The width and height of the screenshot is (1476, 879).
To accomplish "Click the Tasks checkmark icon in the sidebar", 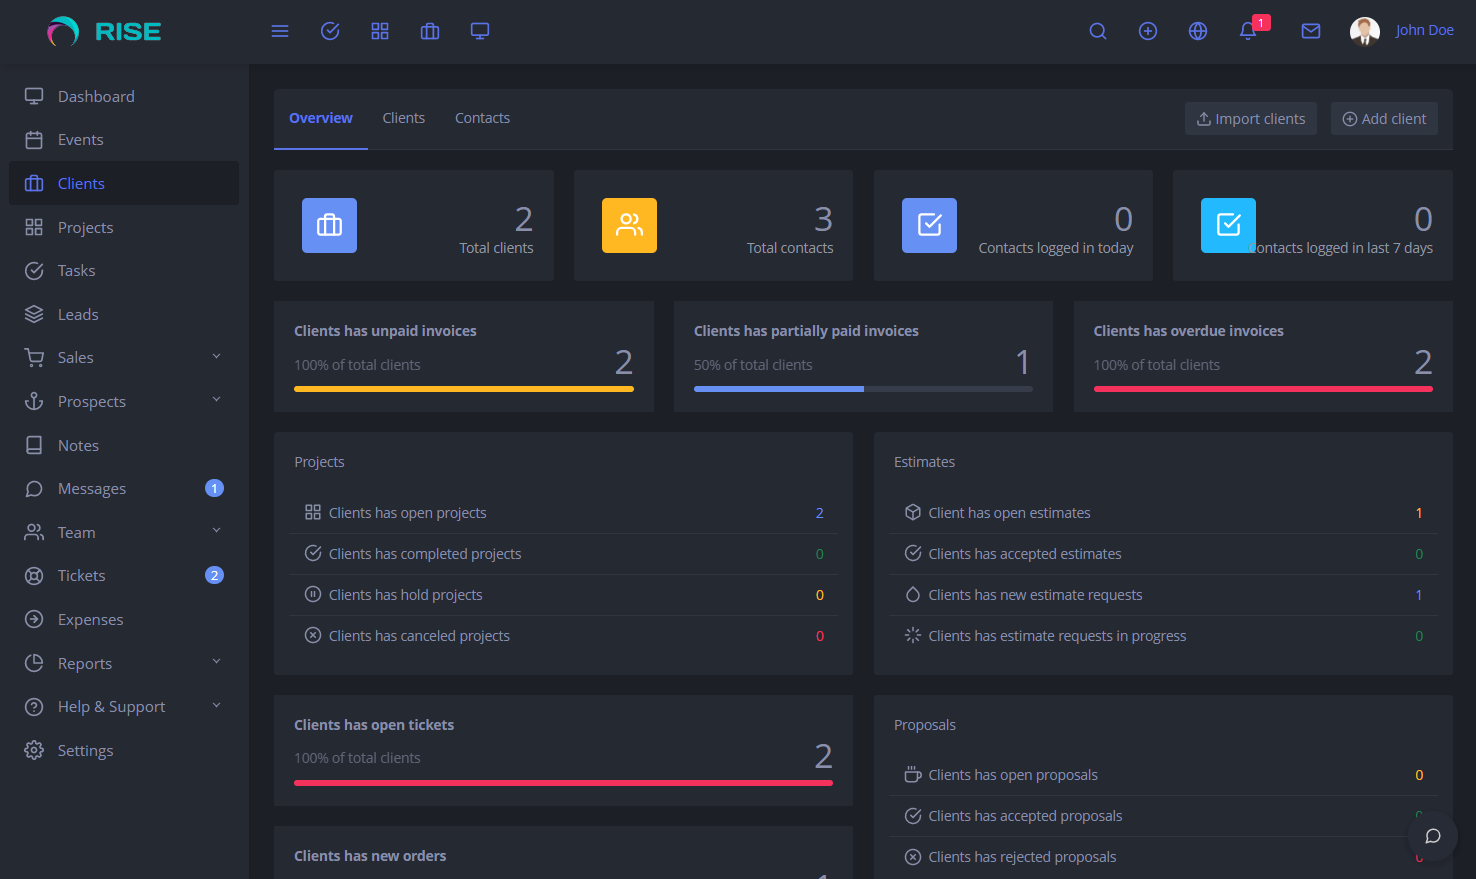I will tap(33, 270).
